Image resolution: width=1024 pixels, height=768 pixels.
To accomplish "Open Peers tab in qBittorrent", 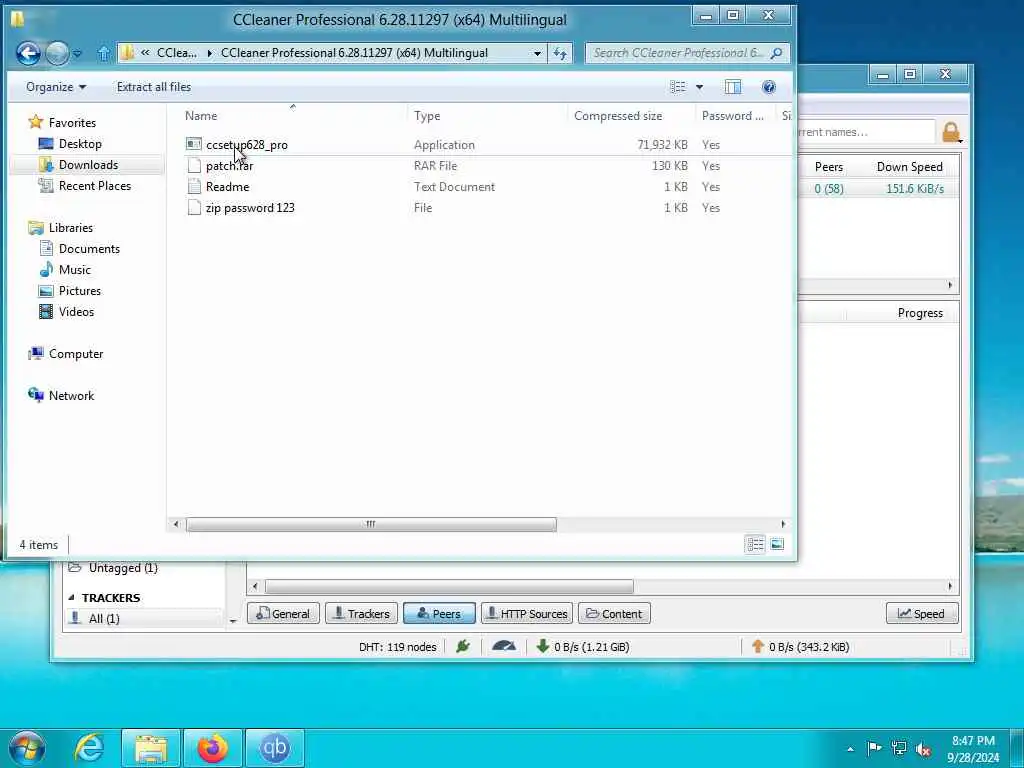I will [439, 613].
